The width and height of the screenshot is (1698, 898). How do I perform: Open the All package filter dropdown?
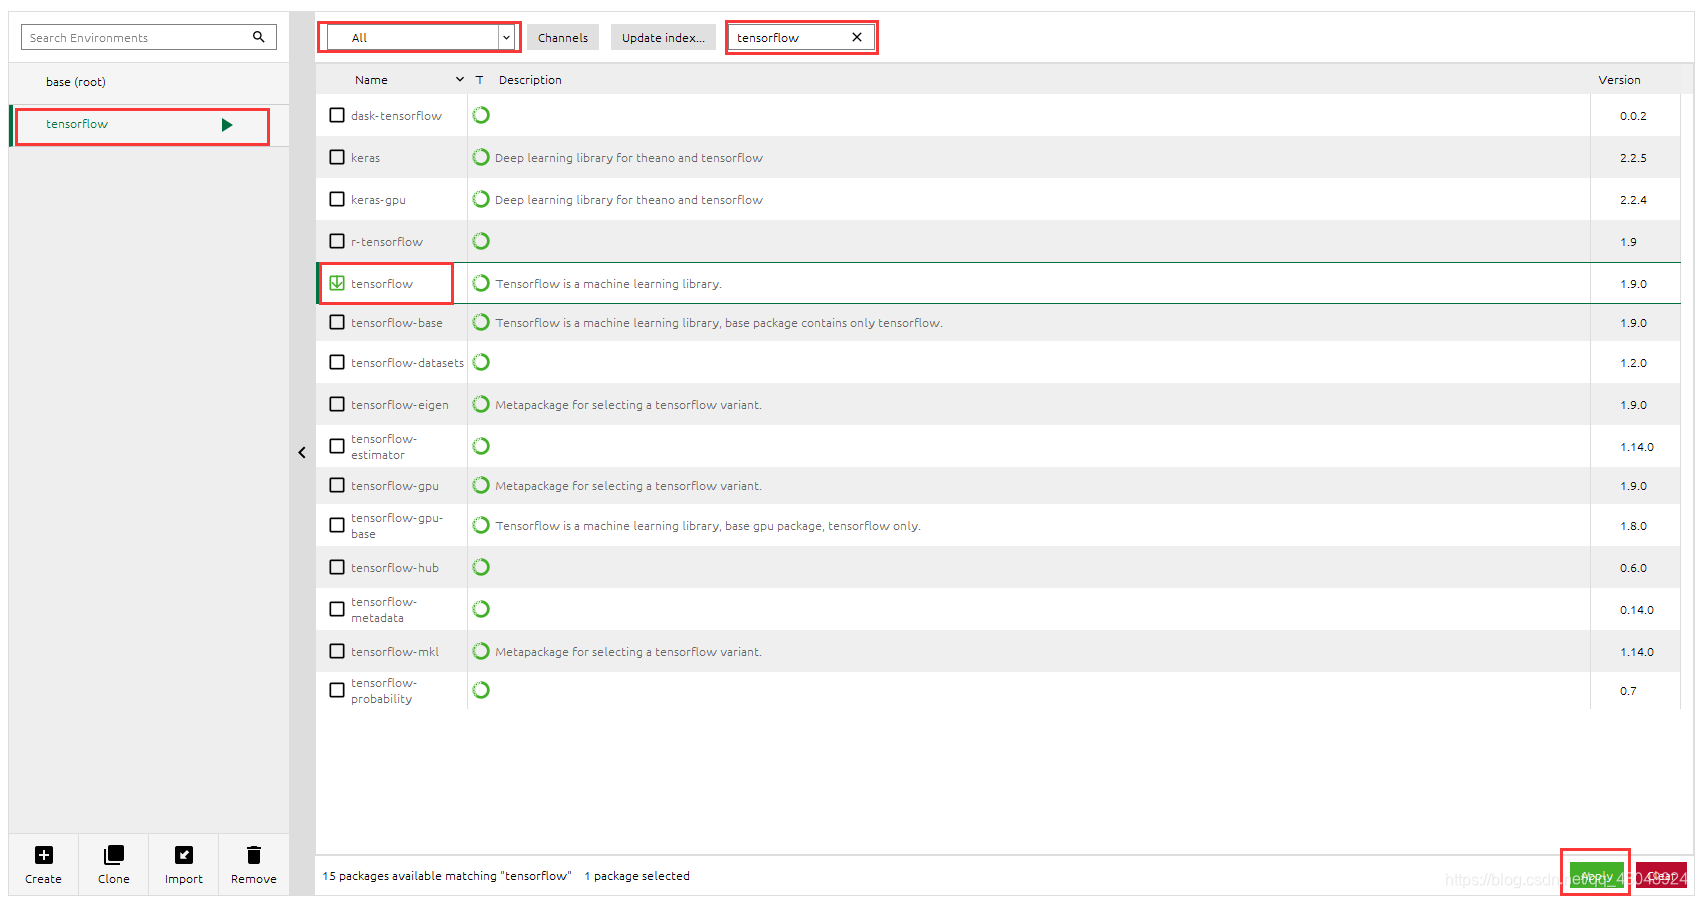click(x=421, y=37)
